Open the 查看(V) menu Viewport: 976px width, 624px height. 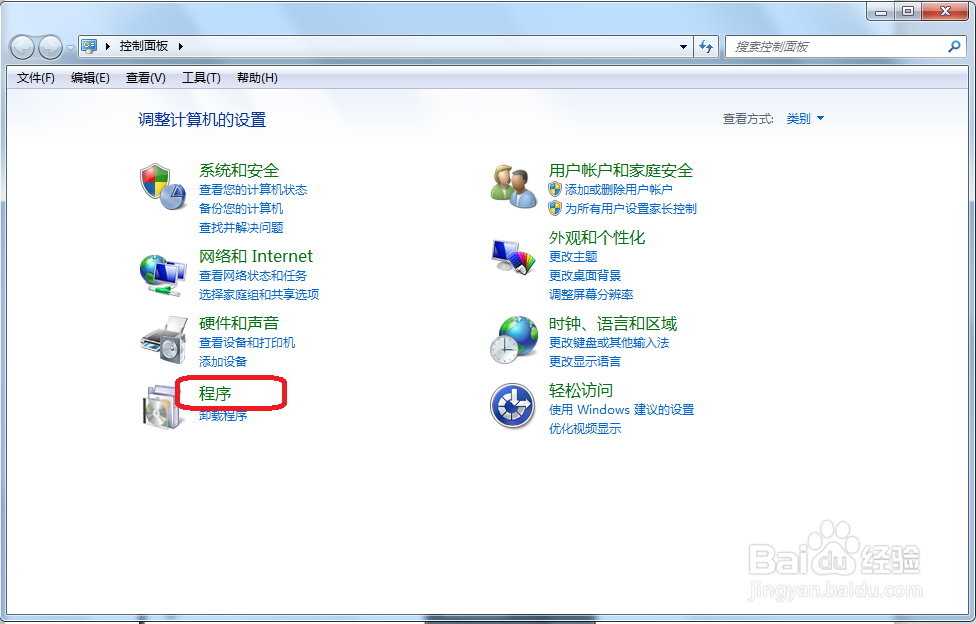(x=146, y=78)
